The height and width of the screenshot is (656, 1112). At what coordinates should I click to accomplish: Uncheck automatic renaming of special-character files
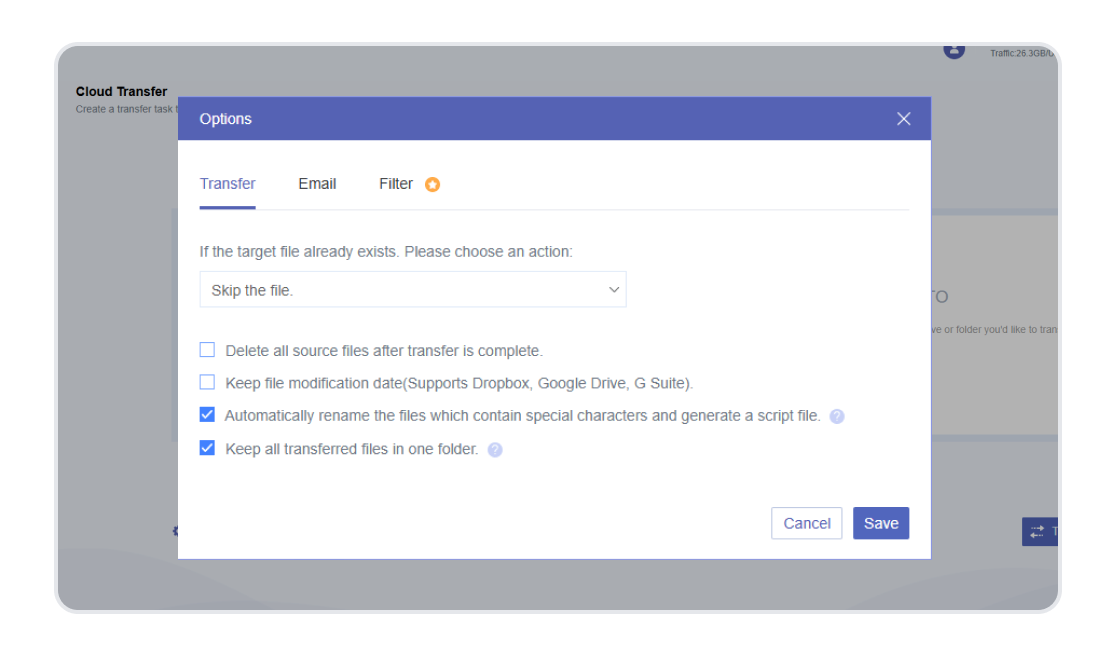207,414
